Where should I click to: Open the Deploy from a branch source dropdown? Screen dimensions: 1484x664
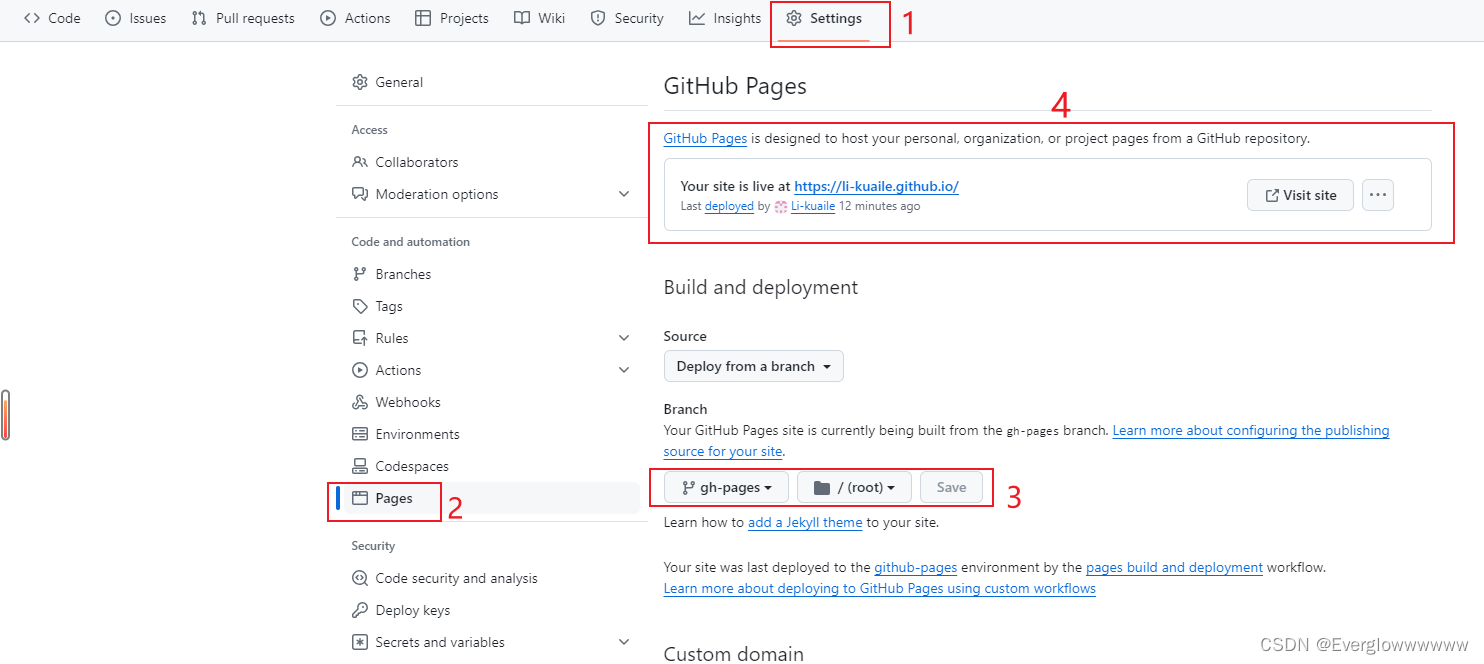[x=753, y=366]
